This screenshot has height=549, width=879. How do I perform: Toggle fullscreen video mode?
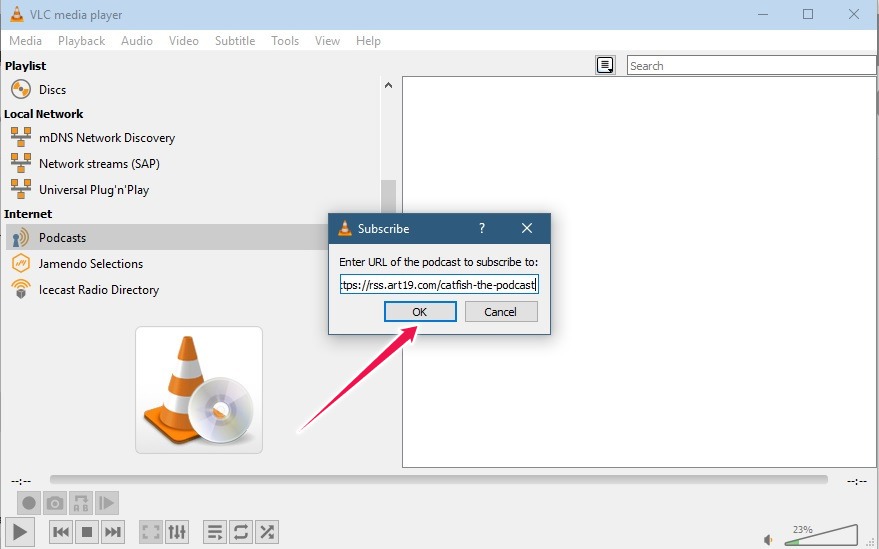click(151, 532)
